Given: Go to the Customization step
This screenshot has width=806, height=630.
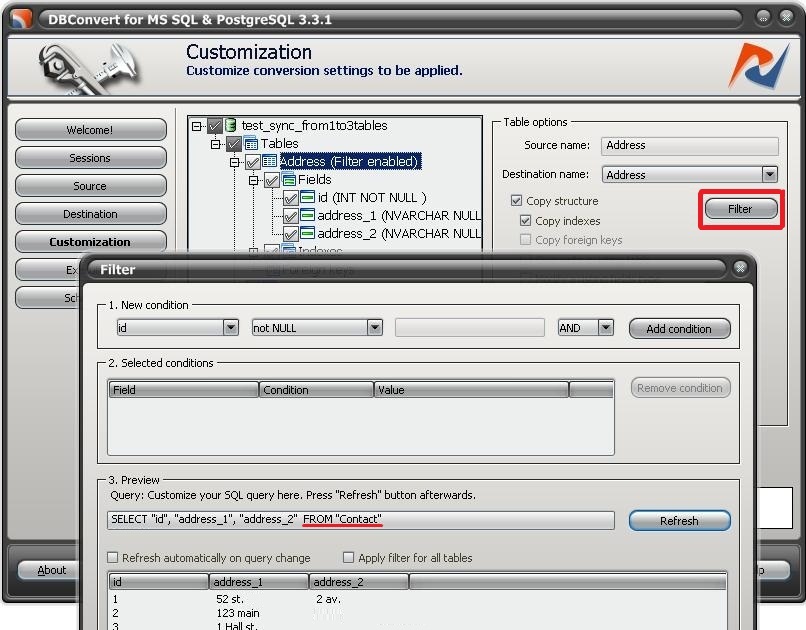Looking at the screenshot, I should [90, 242].
